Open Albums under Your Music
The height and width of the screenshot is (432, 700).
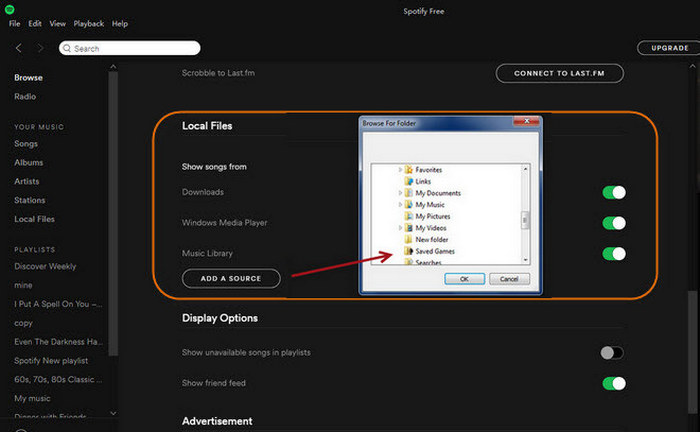pos(29,162)
